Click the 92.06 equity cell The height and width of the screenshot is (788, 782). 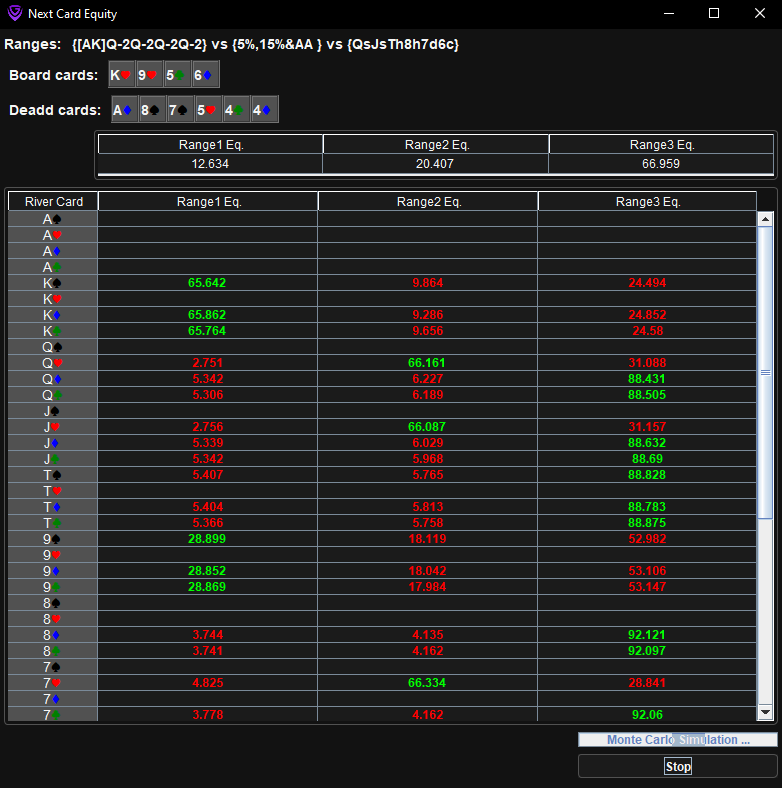[x=647, y=715]
